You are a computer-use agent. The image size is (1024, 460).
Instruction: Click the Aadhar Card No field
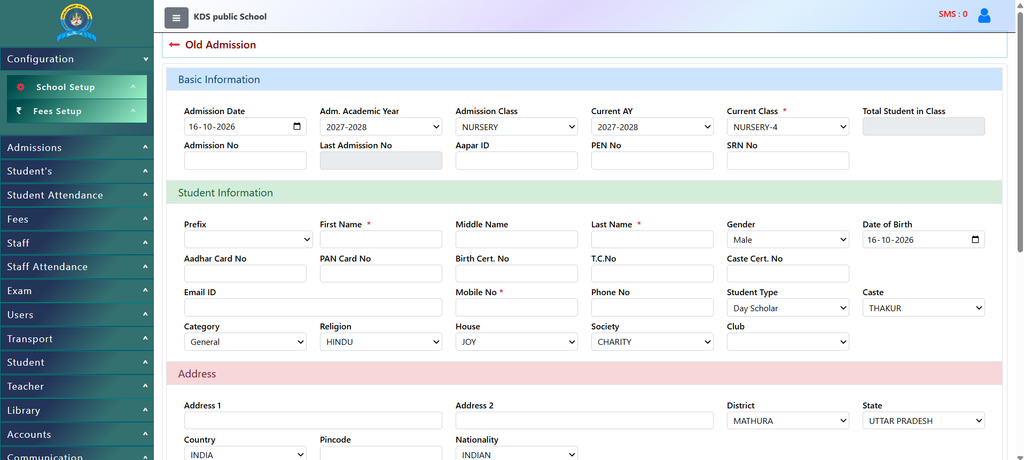coord(246,274)
